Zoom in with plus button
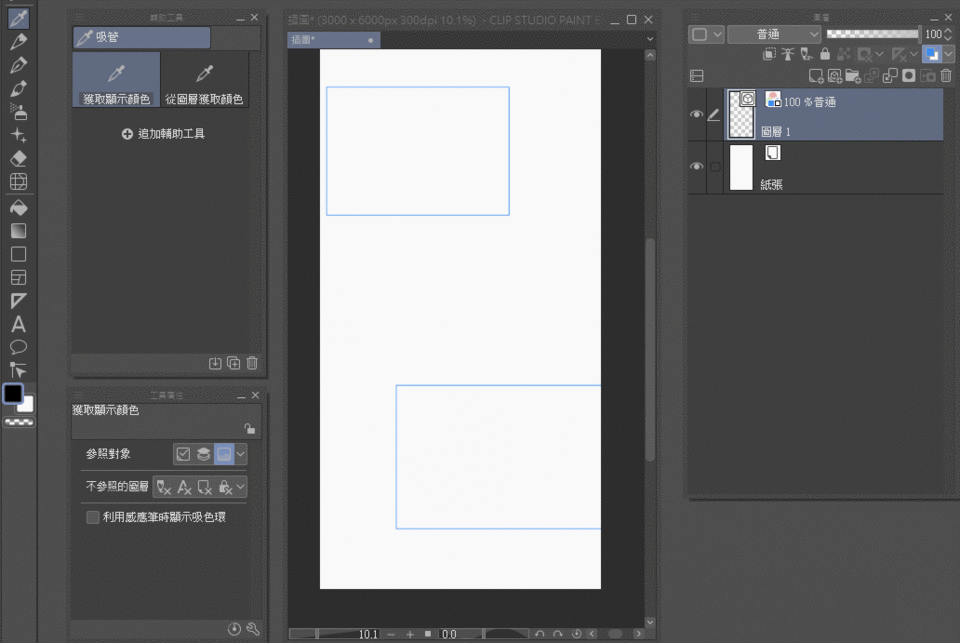Screen dimensions: 960x643 point(410,634)
